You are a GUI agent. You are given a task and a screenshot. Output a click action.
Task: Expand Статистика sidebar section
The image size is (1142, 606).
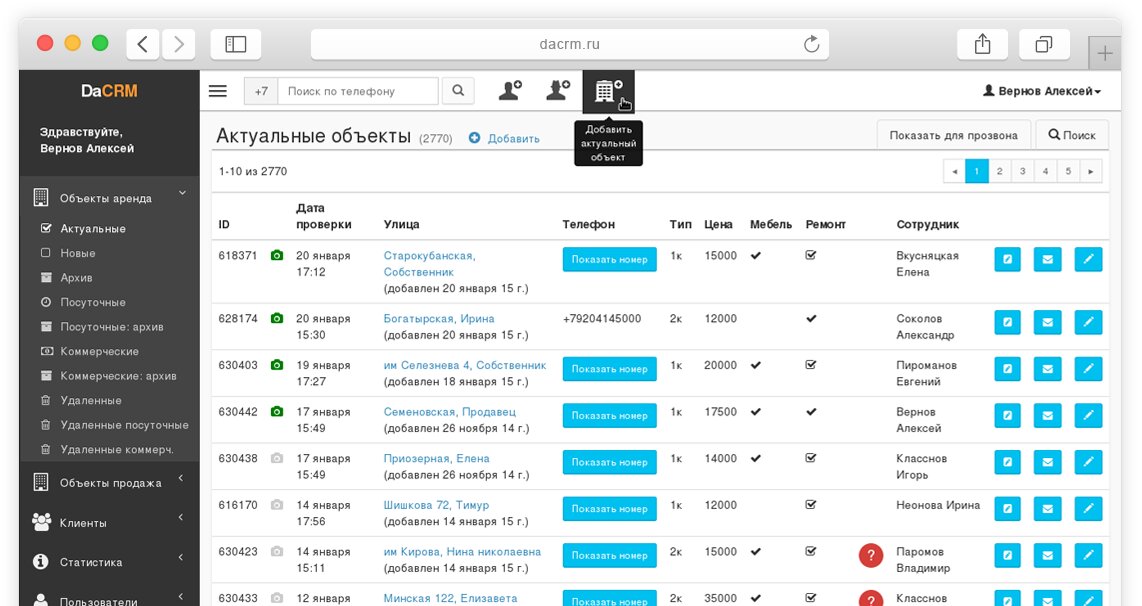[x=109, y=562]
